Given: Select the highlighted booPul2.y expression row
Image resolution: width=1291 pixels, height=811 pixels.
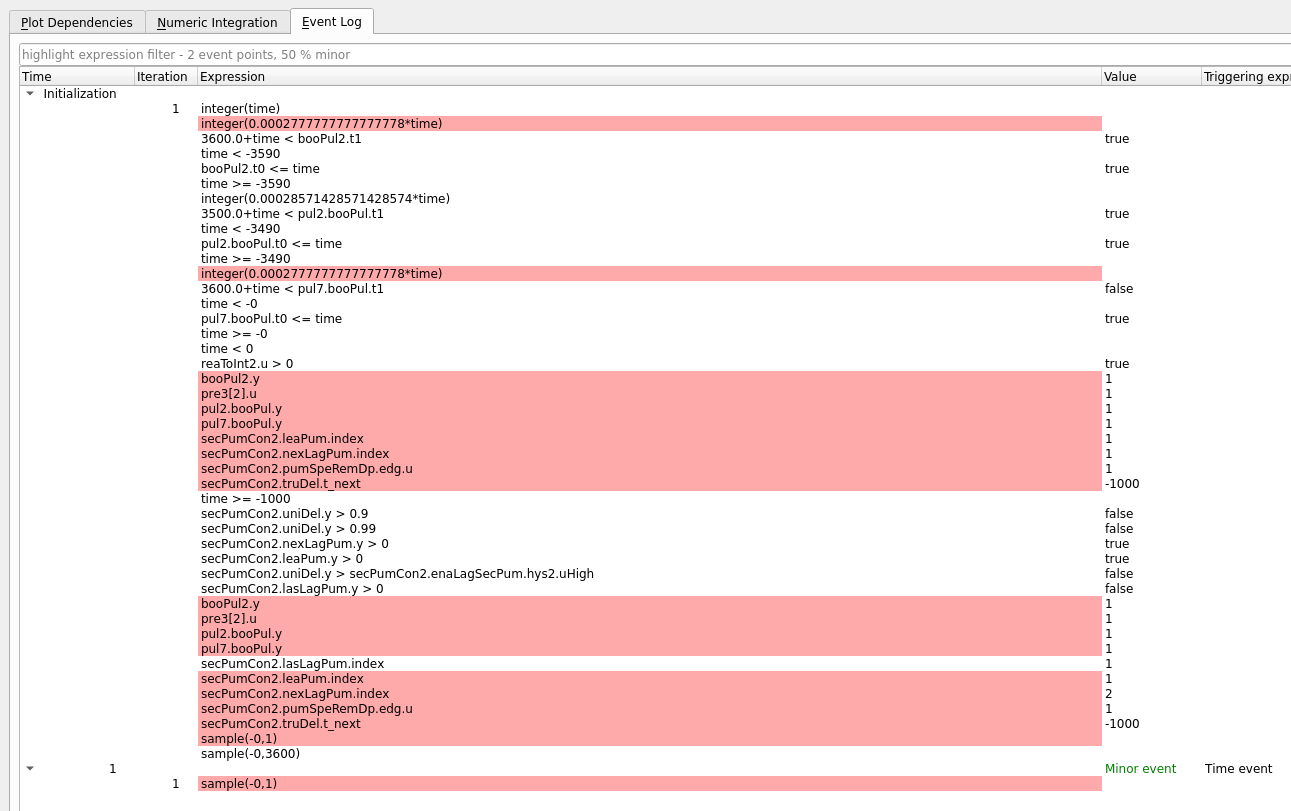Looking at the screenshot, I should (230, 379).
